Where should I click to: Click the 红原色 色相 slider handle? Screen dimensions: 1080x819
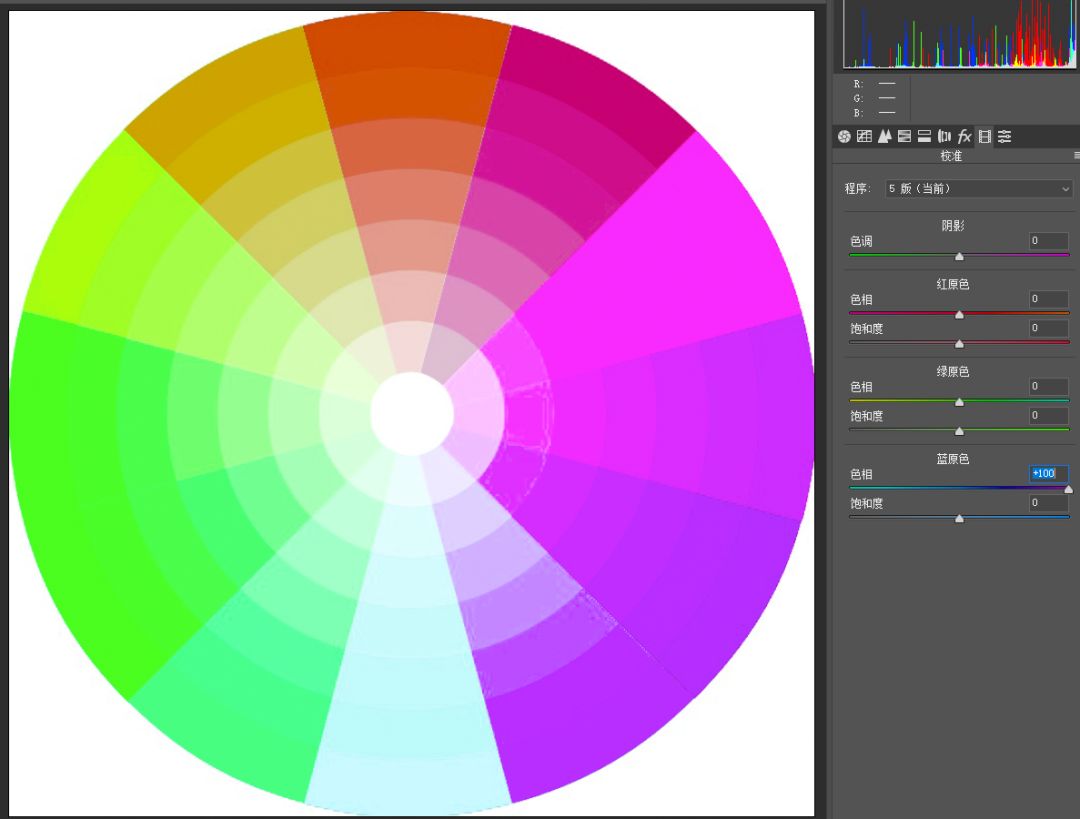point(959,315)
